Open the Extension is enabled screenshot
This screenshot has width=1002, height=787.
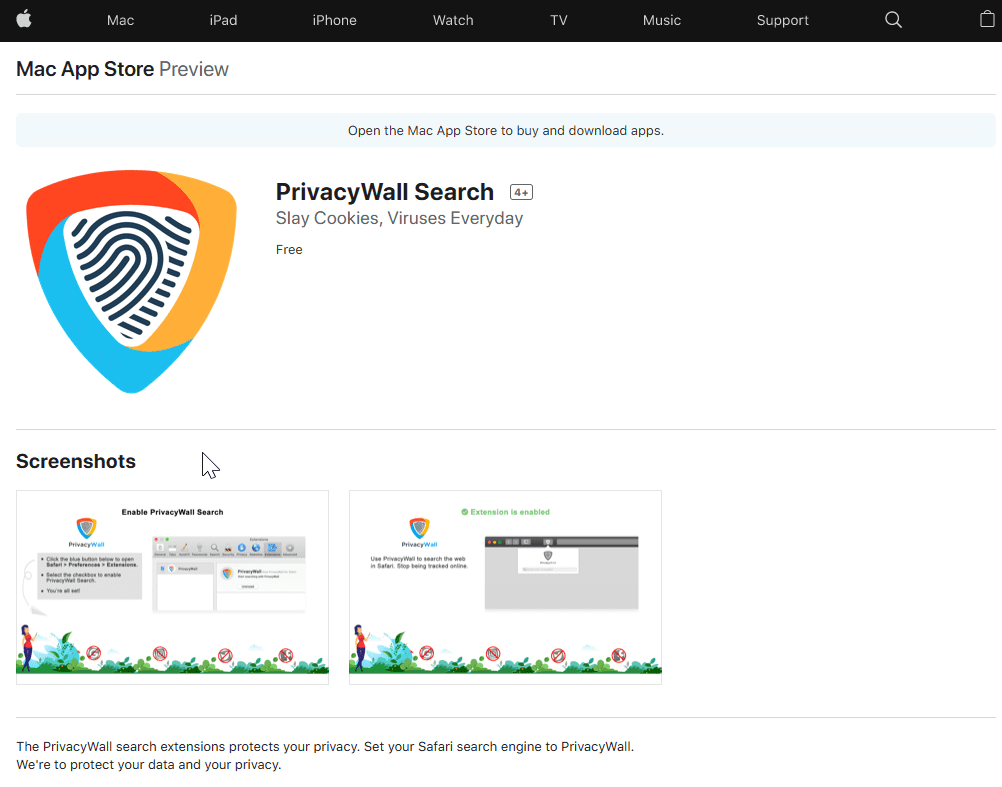(505, 587)
